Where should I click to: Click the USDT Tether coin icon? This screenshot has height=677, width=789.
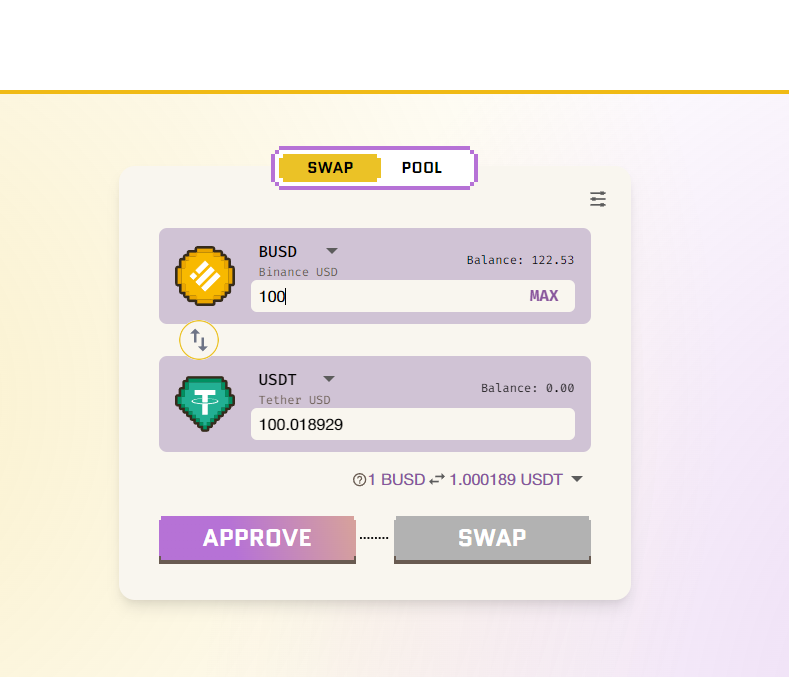point(205,404)
